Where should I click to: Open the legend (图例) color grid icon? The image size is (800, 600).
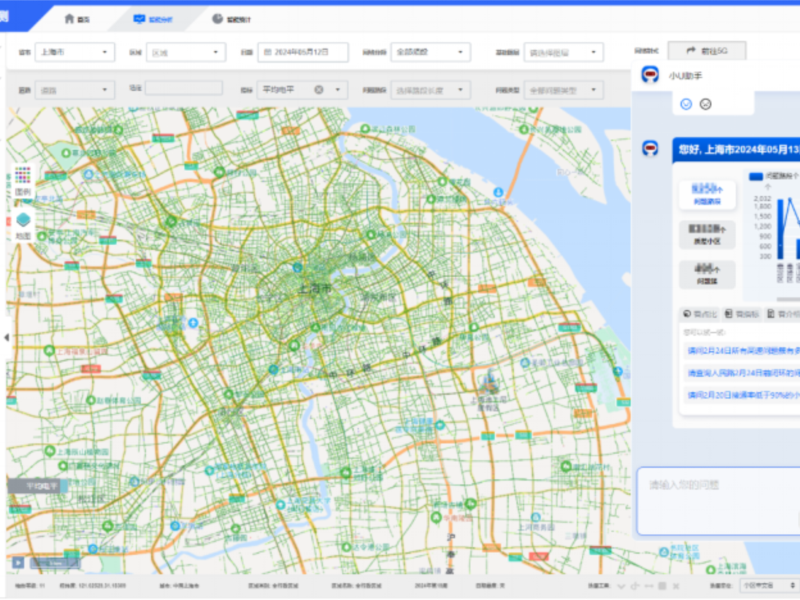23,174
